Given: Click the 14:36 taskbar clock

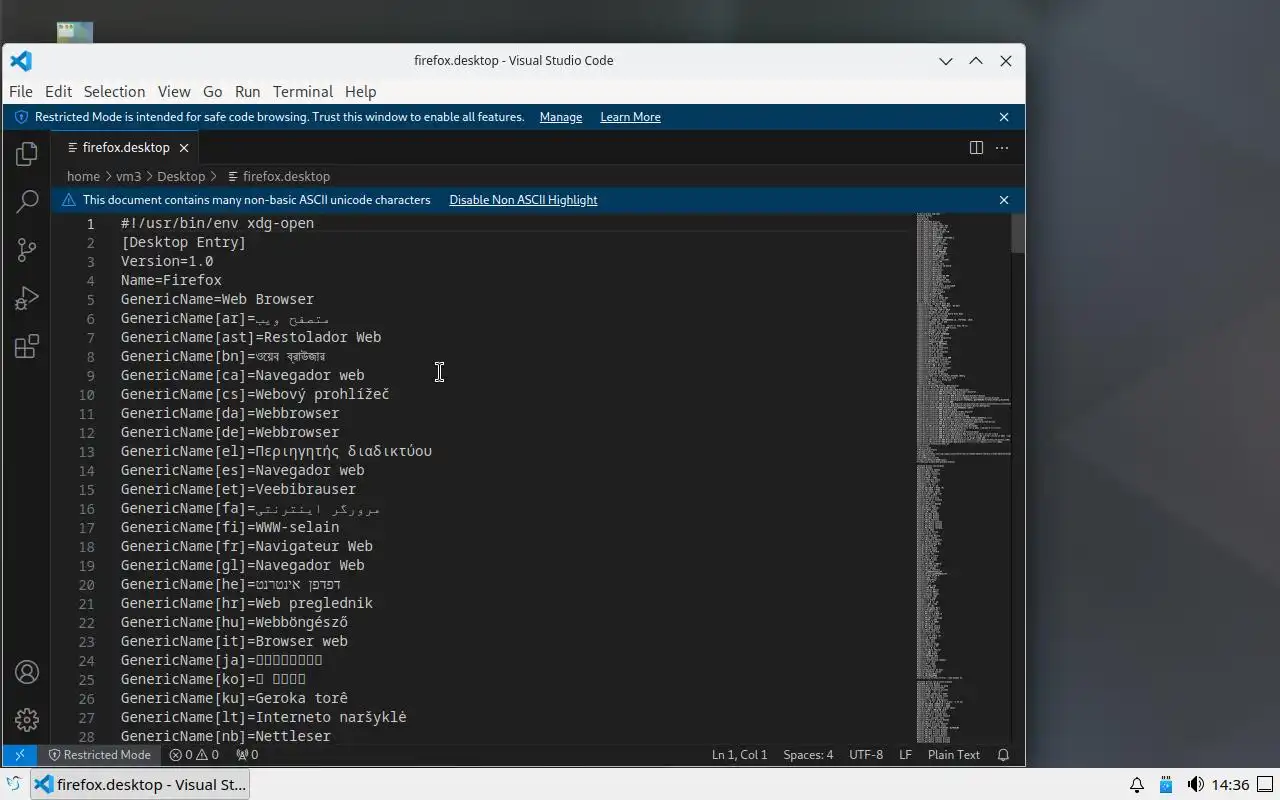Looking at the screenshot, I should 1230,784.
